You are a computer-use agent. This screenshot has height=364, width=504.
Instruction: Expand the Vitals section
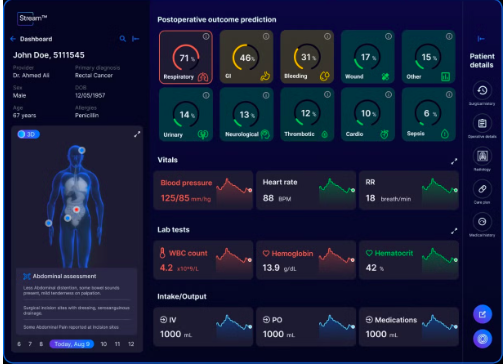pyautogui.click(x=454, y=162)
